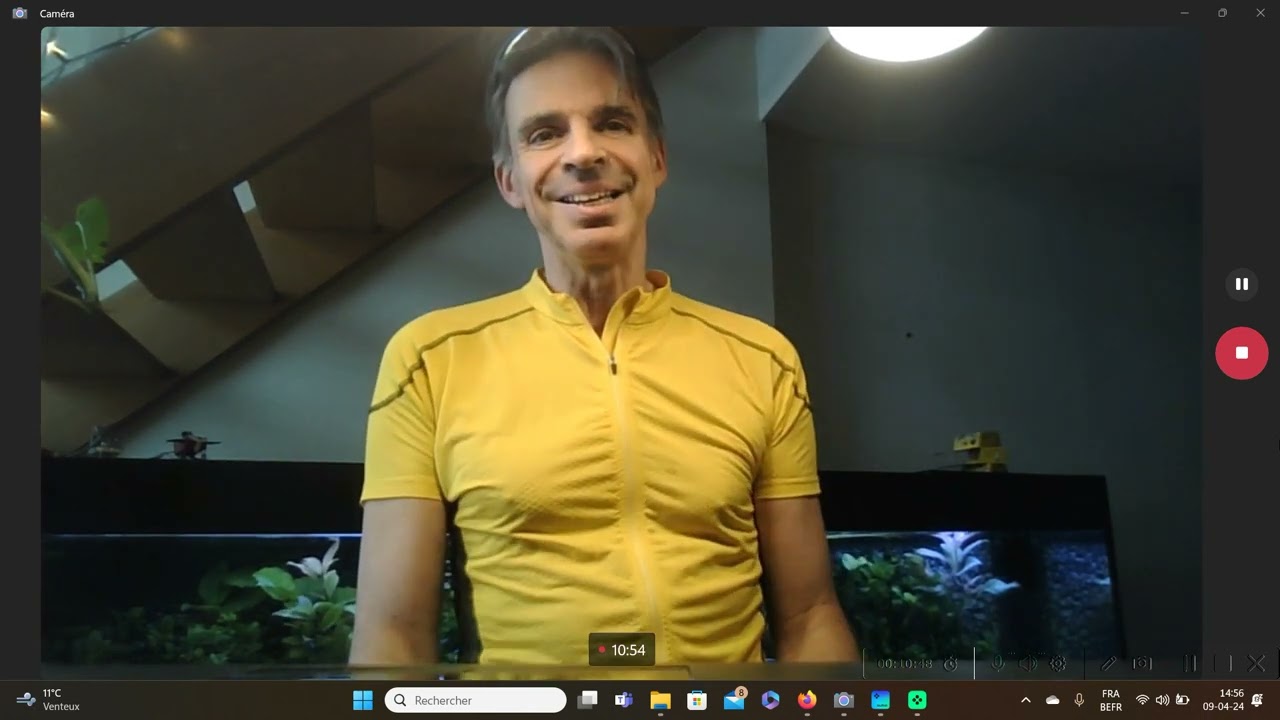The width and height of the screenshot is (1280, 720).
Task: Open the weather widget showing 11°C Venteux
Action: [48, 699]
